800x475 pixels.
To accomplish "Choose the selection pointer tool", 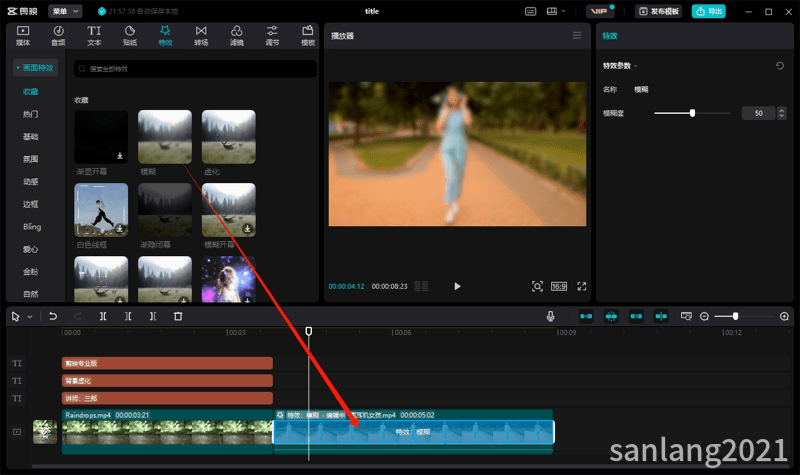I will tap(15, 317).
